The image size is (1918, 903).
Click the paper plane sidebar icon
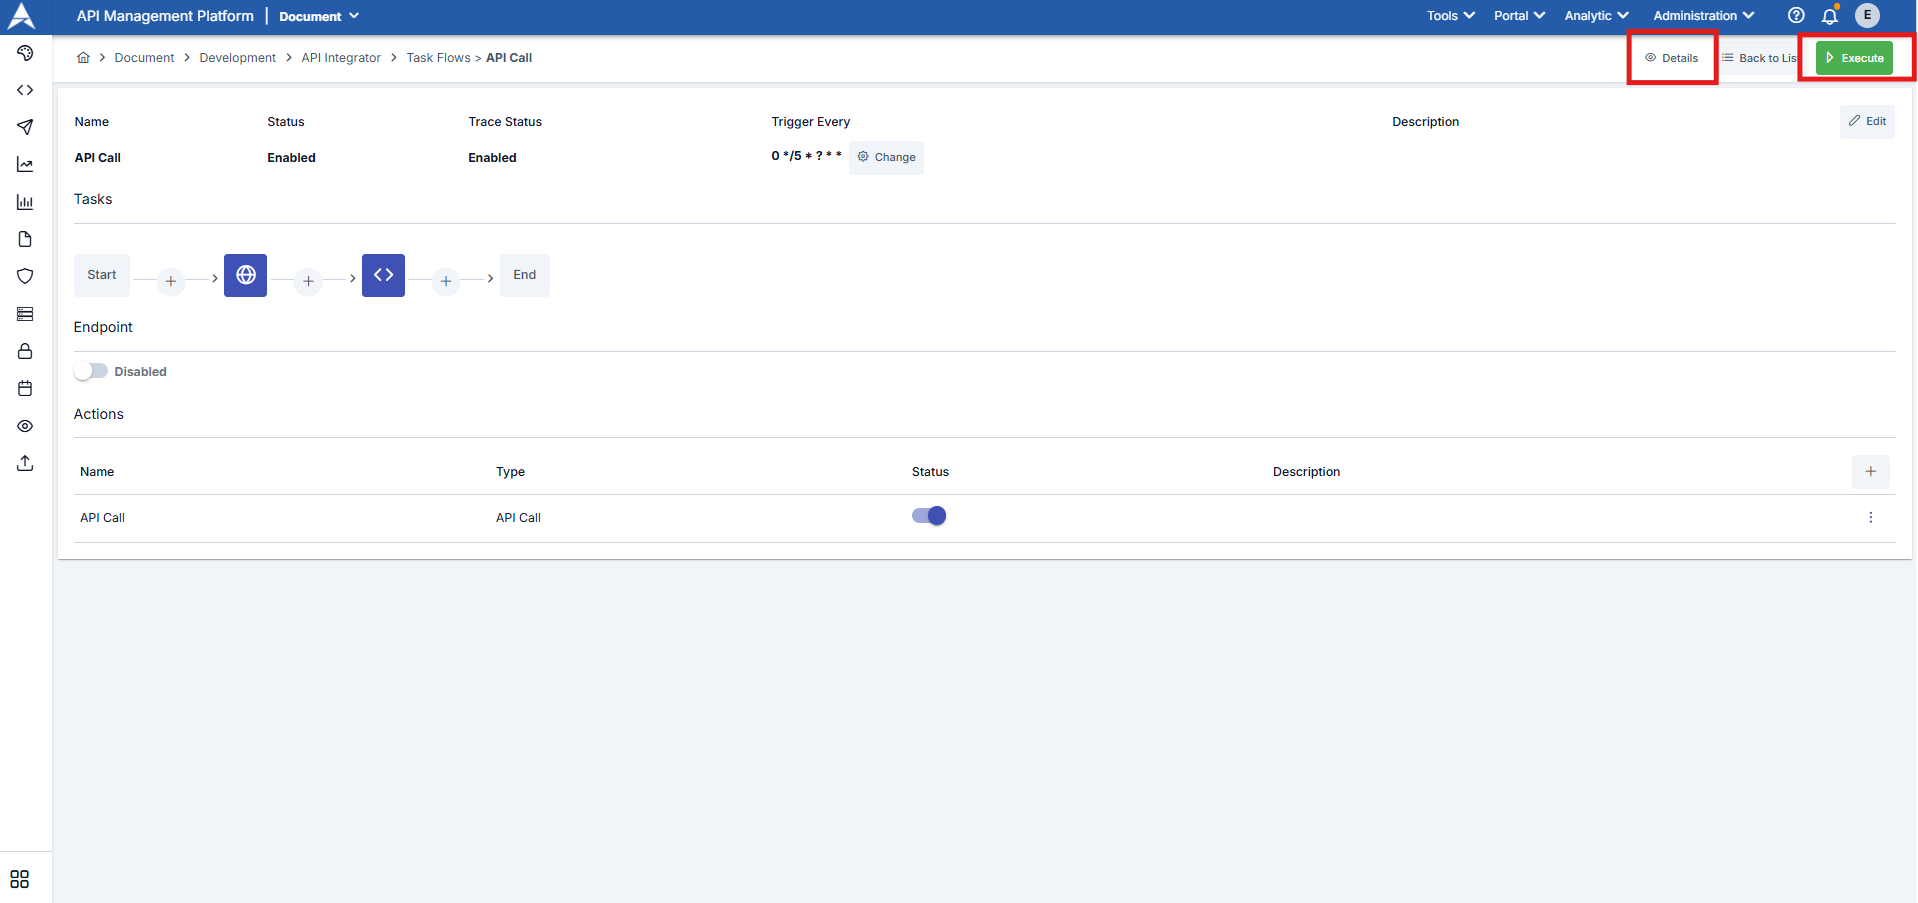coord(25,127)
